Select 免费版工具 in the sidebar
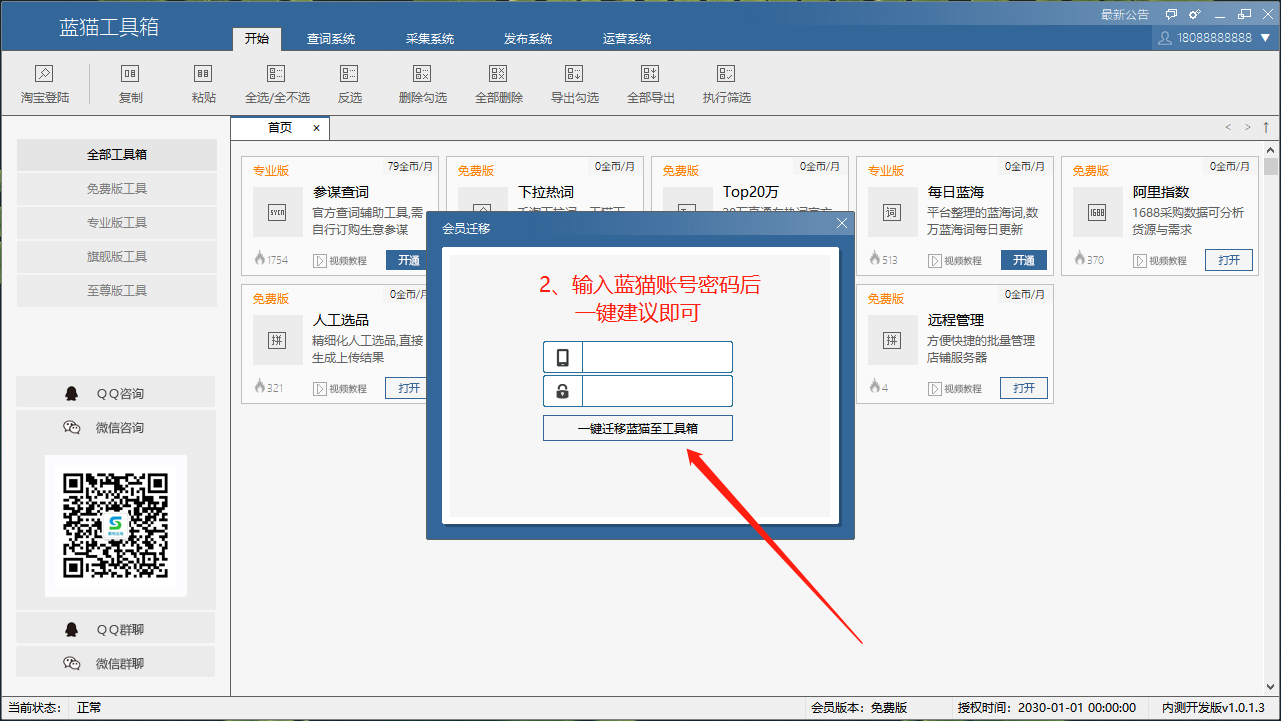This screenshot has height=721, width=1281. click(x=117, y=189)
